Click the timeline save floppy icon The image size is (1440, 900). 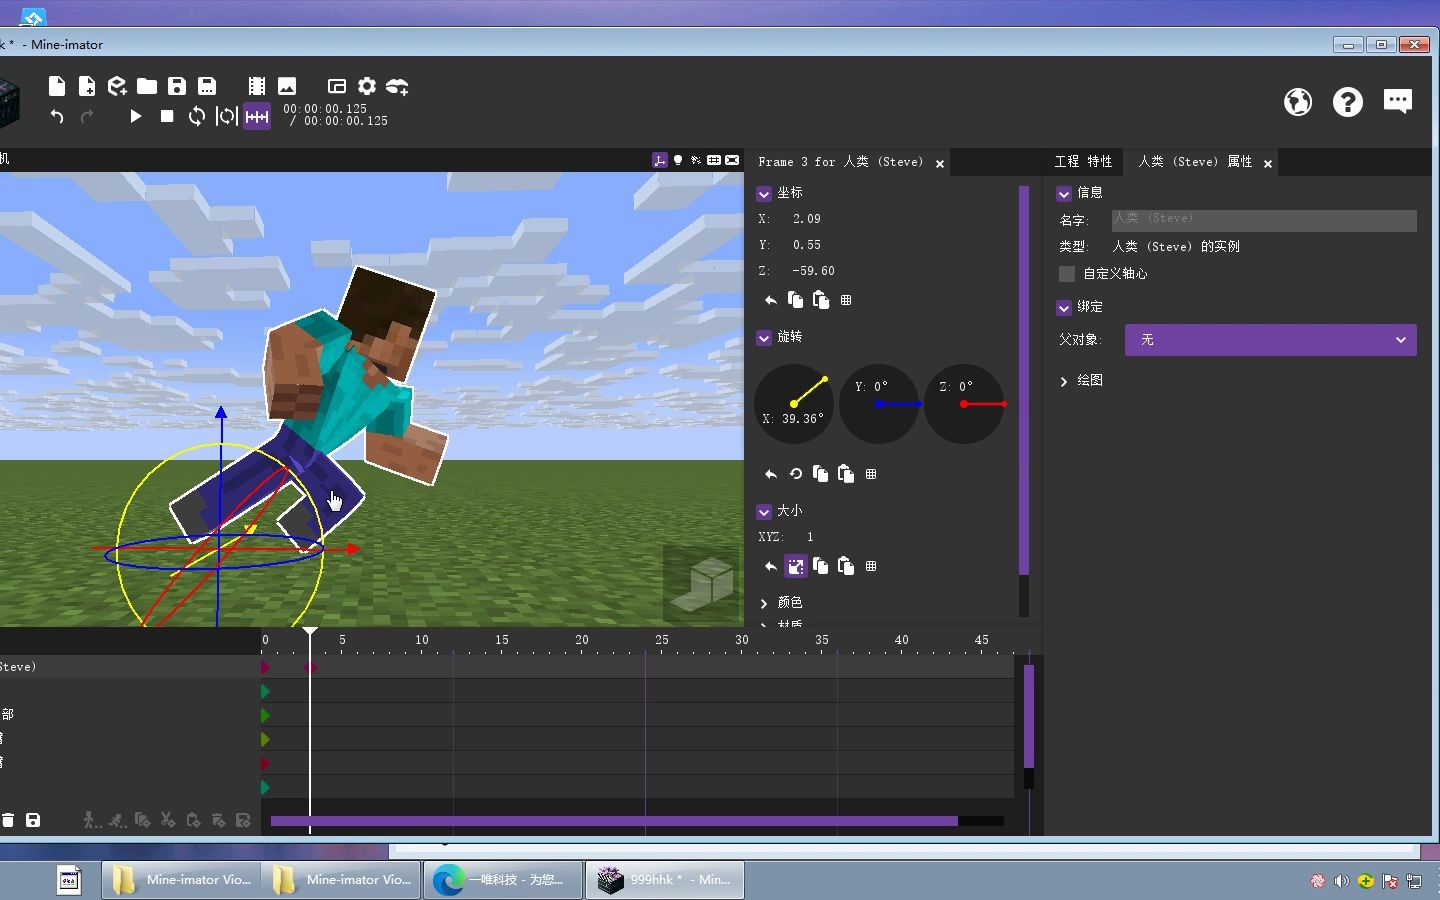click(x=33, y=820)
